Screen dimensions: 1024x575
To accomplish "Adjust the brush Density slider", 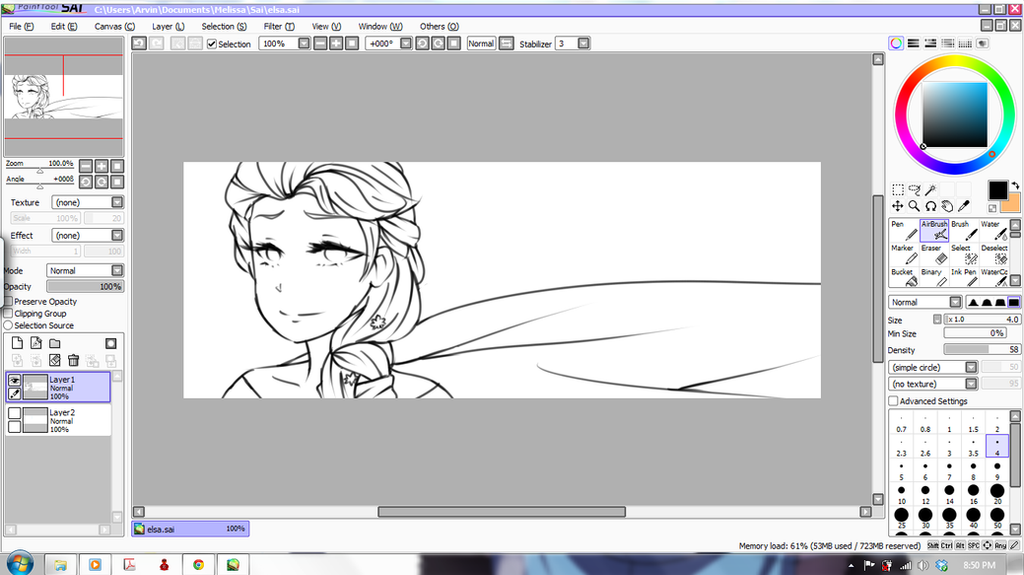I will [x=982, y=350].
